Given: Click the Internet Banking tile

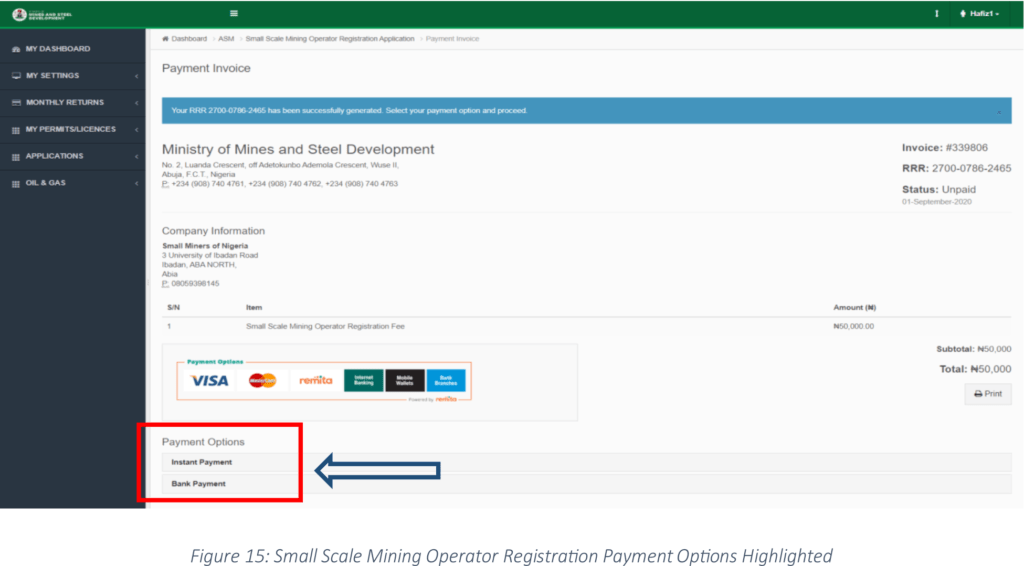Looking at the screenshot, I should (x=363, y=380).
